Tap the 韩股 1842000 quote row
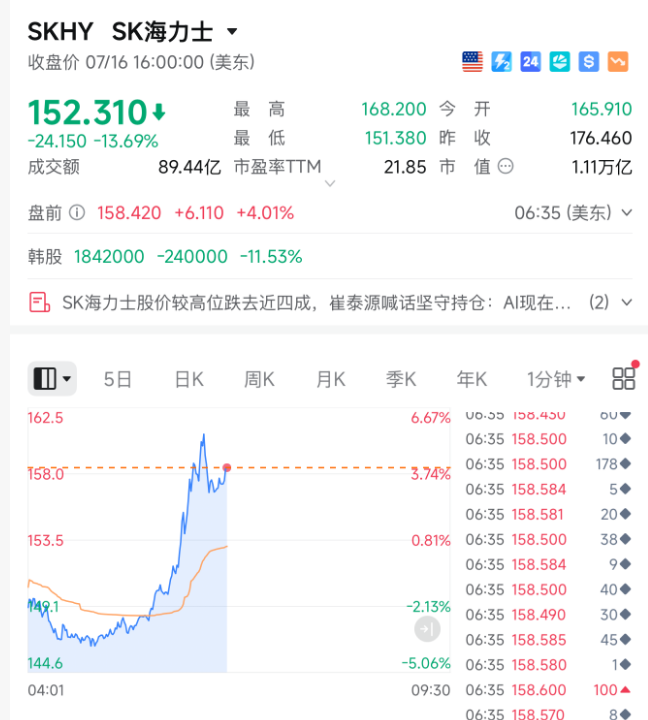Viewport: 648px width, 720px height. coord(330,257)
